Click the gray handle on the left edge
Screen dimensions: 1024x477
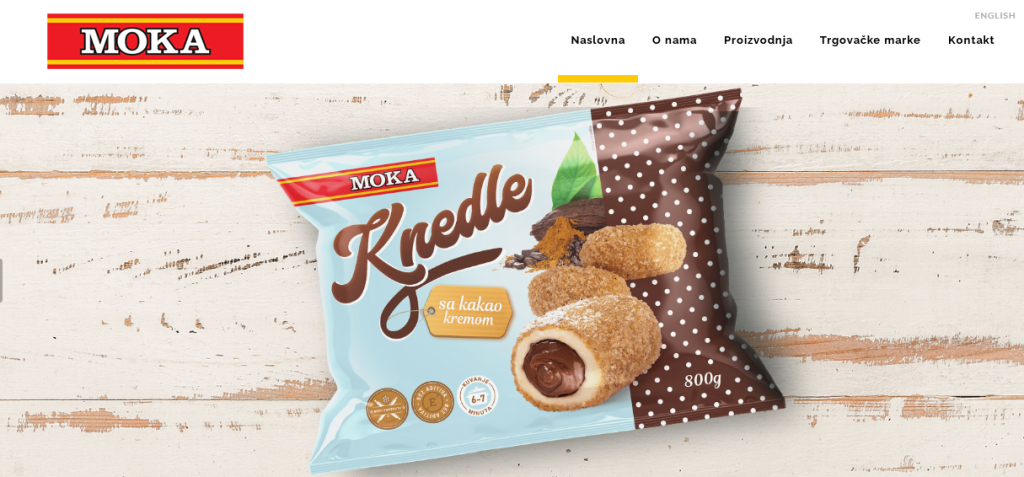coord(1,280)
